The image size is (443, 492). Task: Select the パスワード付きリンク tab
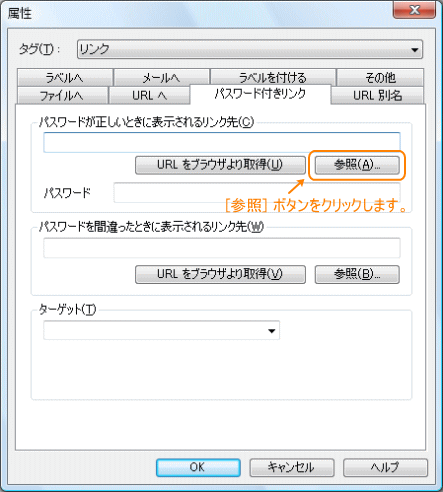tap(260, 94)
